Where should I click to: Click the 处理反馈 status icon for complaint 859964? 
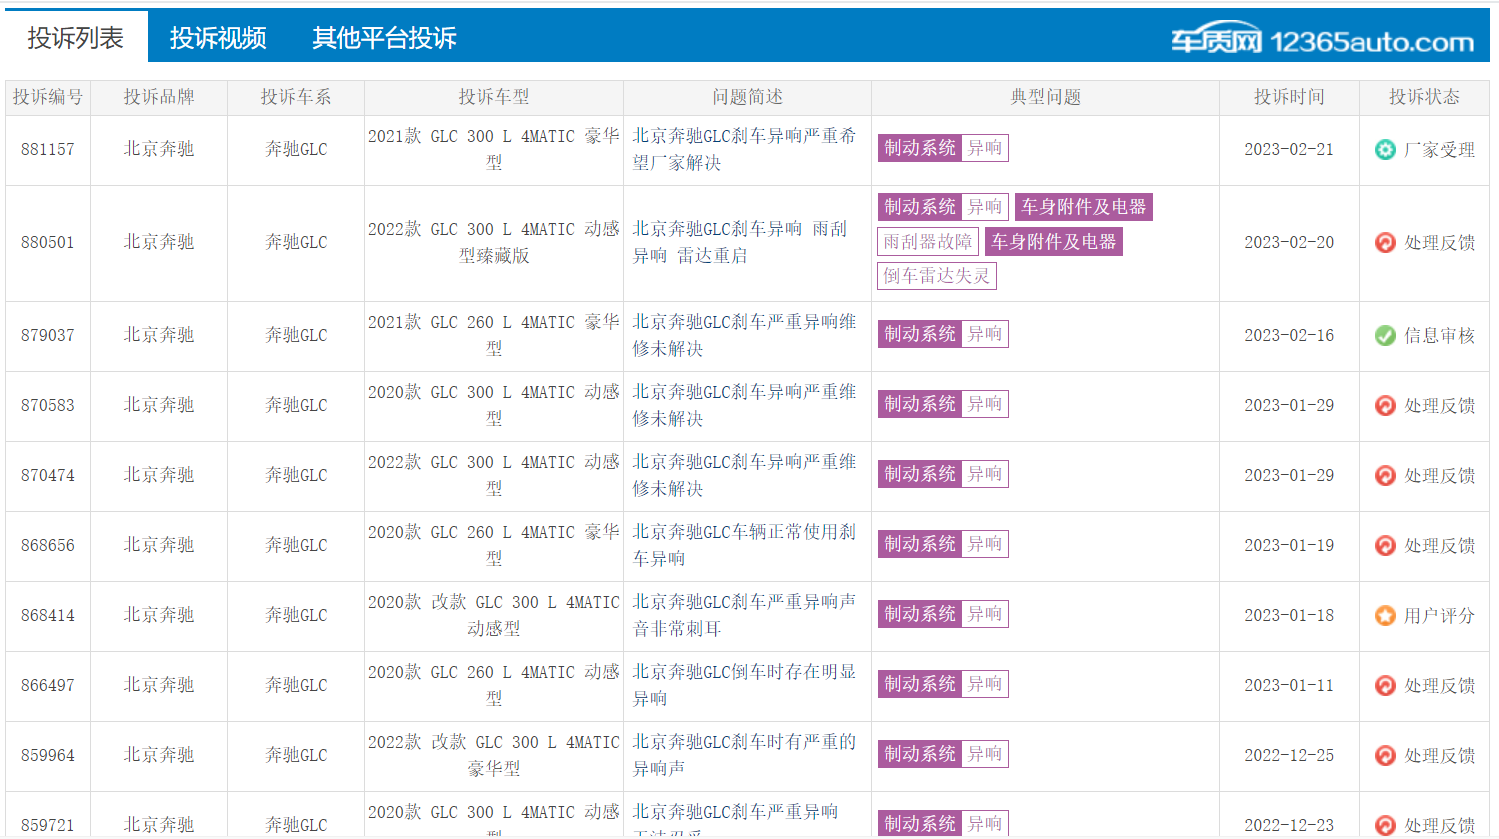tap(1385, 756)
